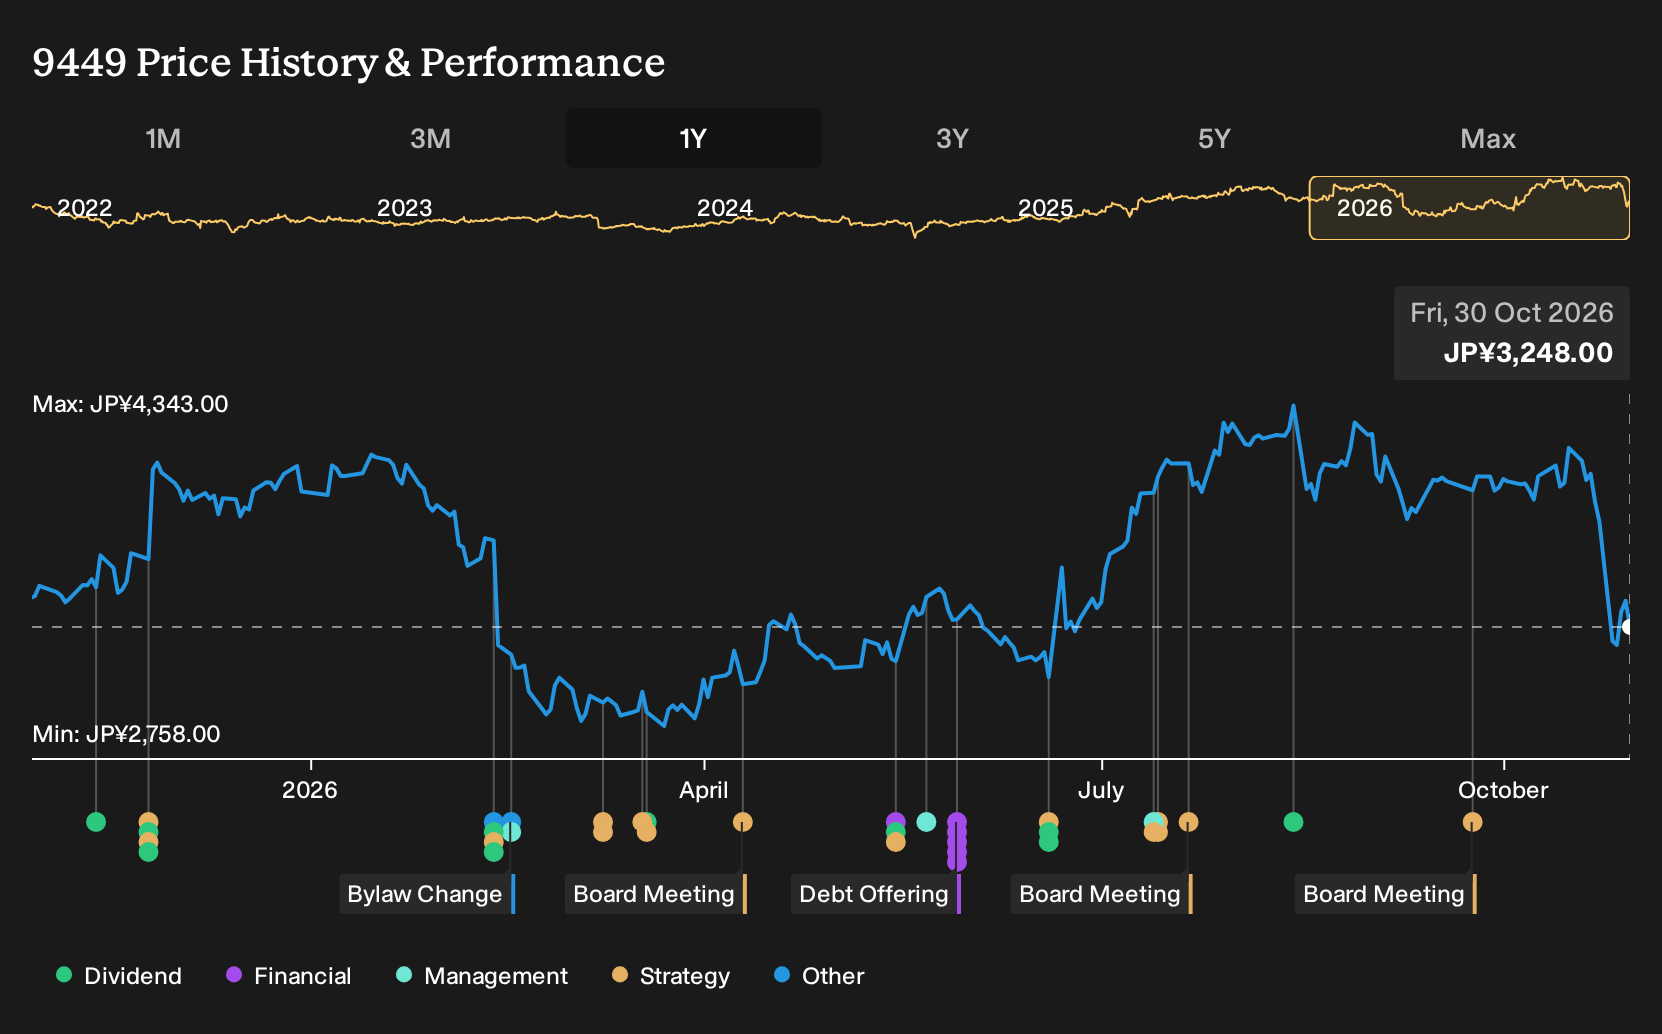
Task: Switch to the 1M time range
Action: tap(163, 138)
